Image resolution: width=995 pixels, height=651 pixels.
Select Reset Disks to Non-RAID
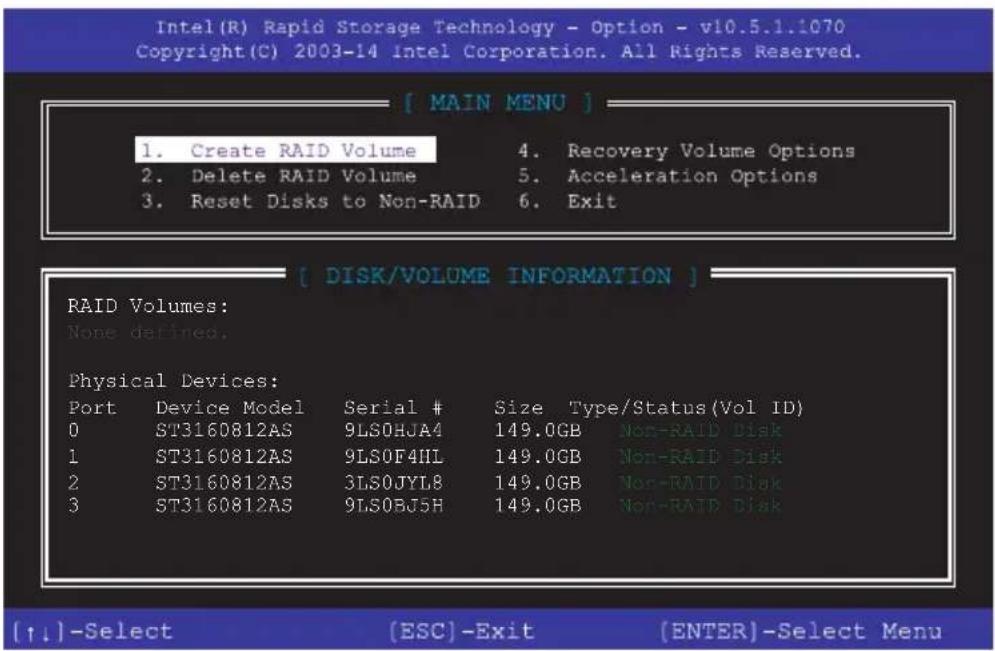point(310,201)
